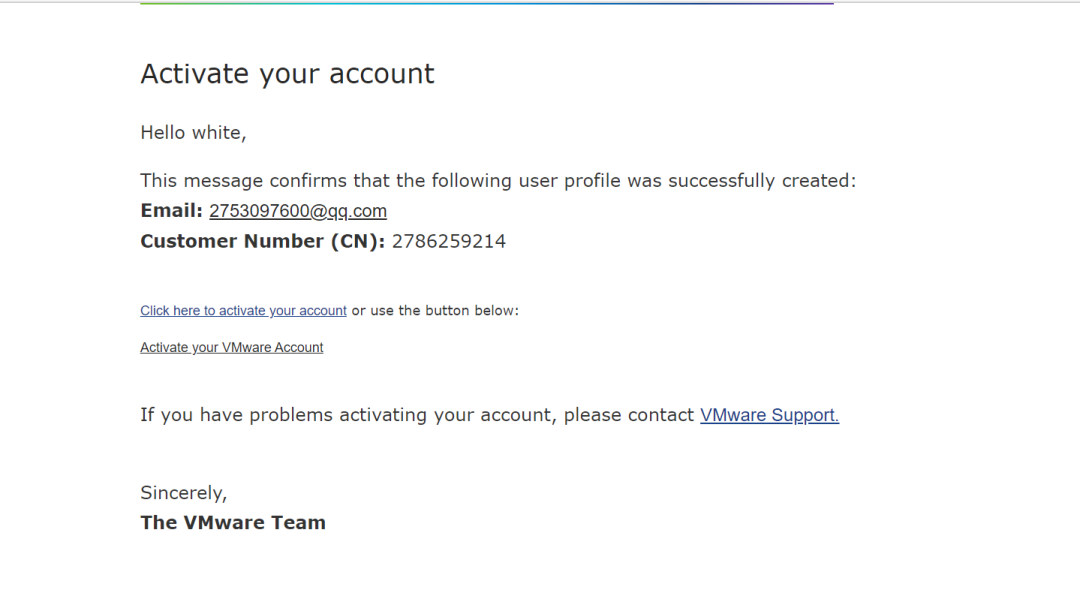Click the 'Activate your account' heading
1080x611 pixels.
click(287, 74)
